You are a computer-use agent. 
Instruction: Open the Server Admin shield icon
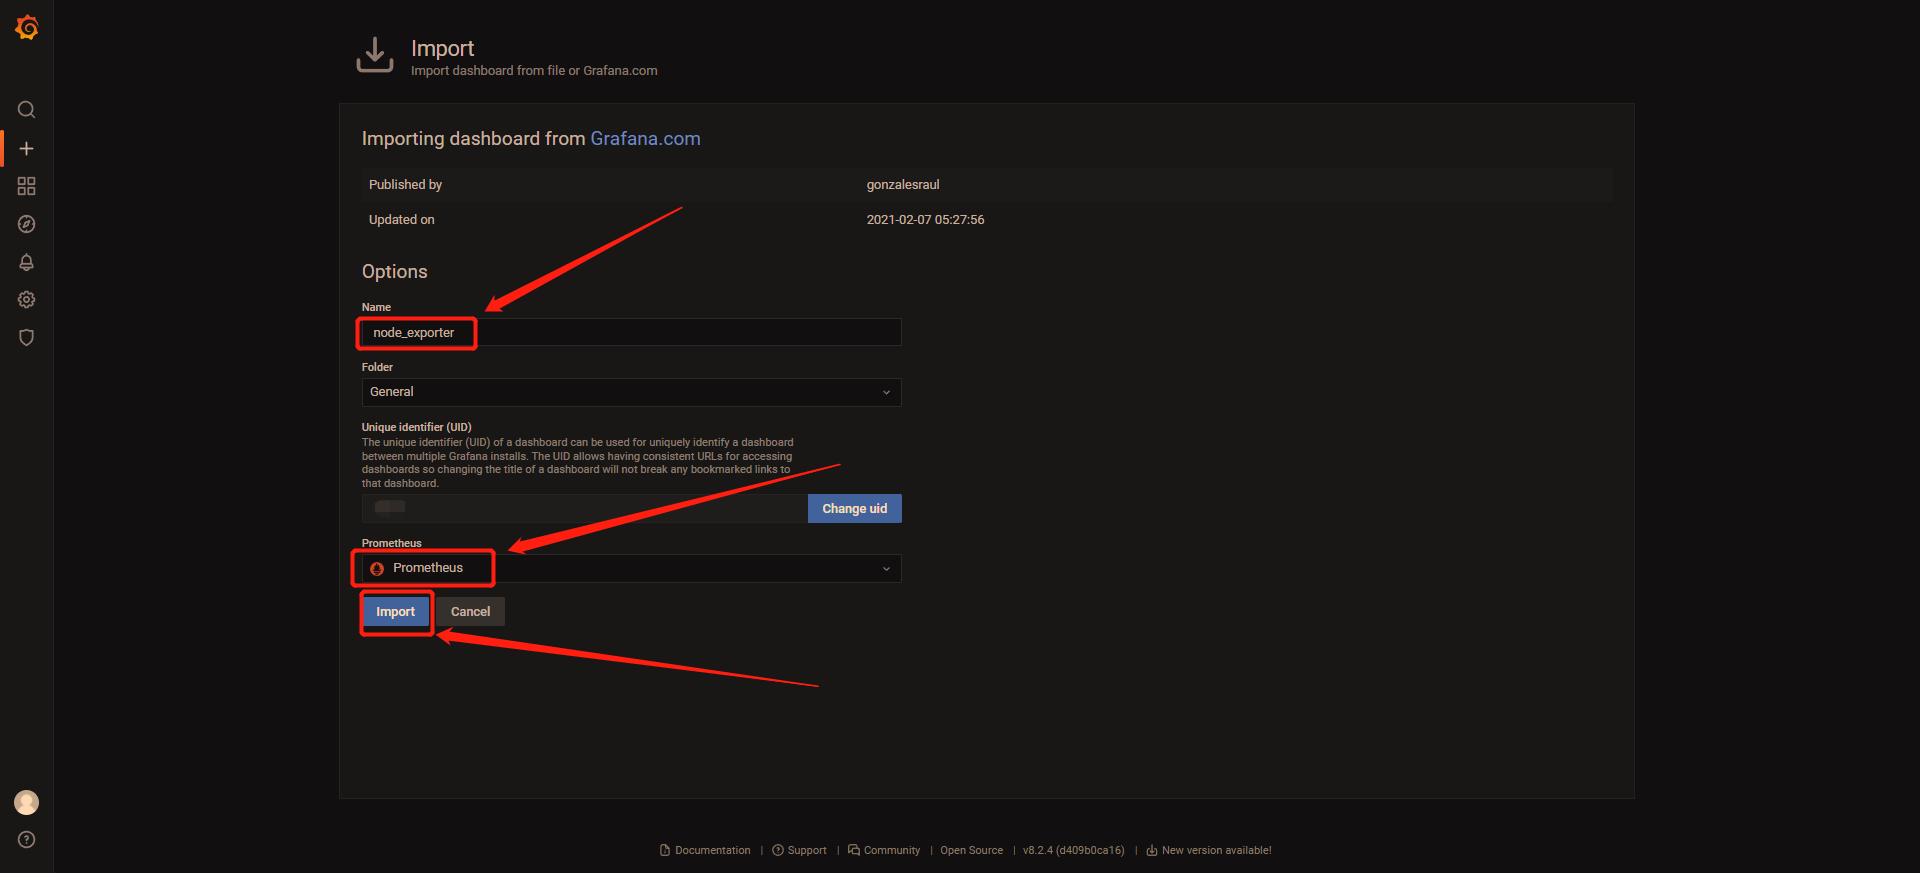tap(27, 338)
